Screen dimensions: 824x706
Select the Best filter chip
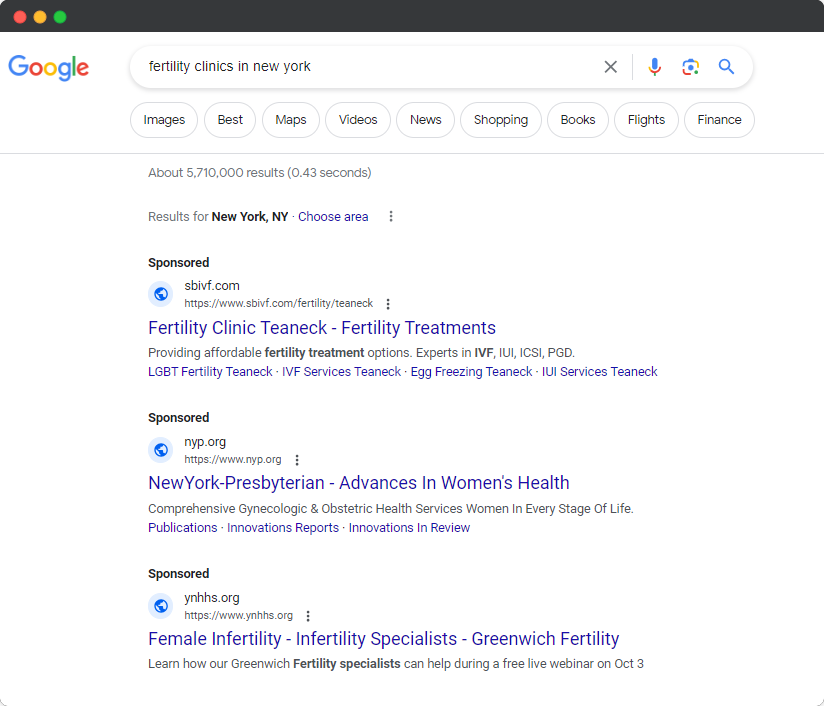pos(230,120)
